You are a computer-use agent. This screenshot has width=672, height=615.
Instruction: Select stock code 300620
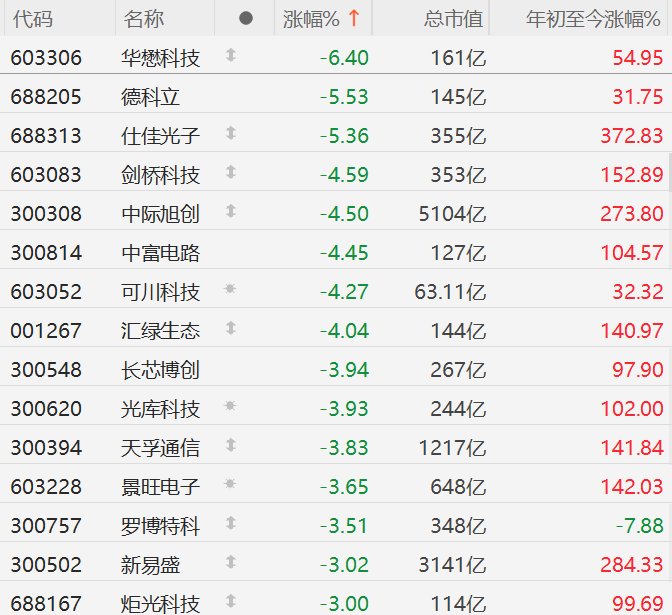click(x=46, y=409)
